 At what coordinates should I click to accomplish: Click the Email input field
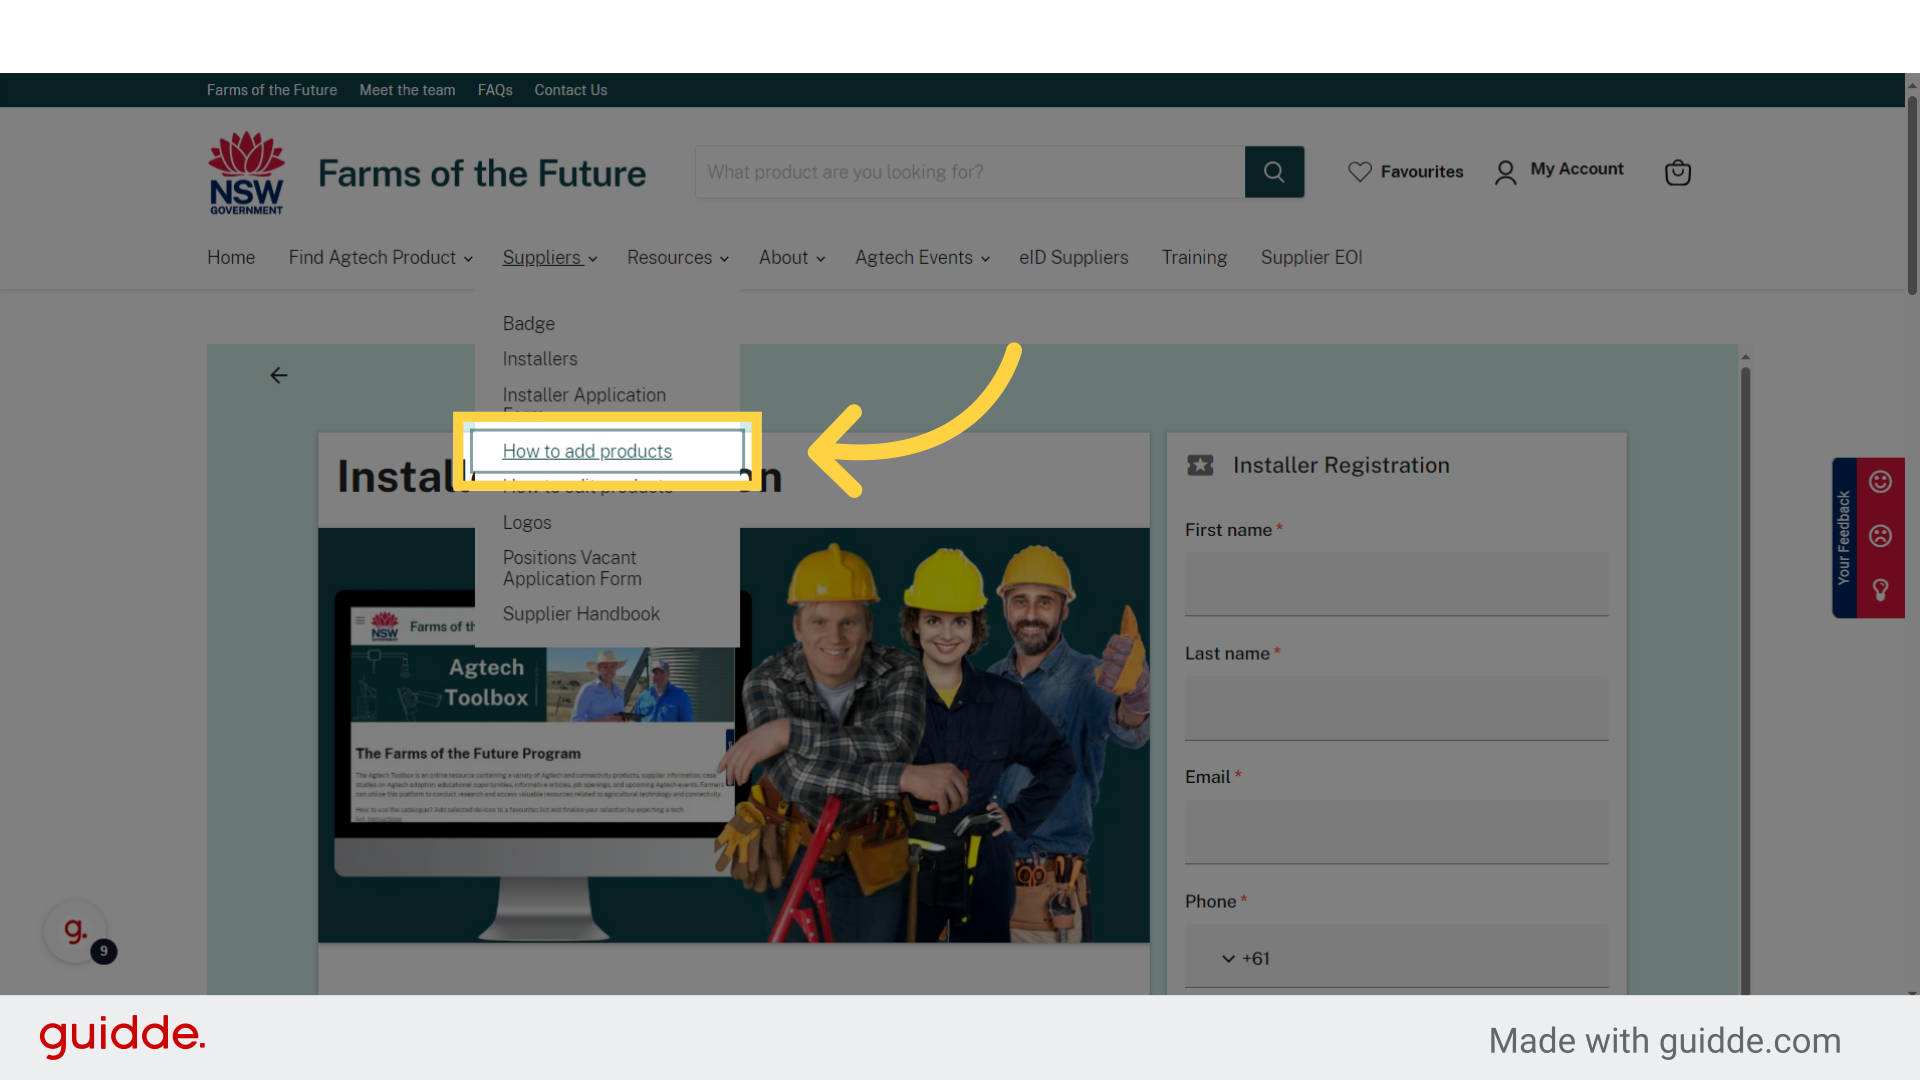[1396, 831]
